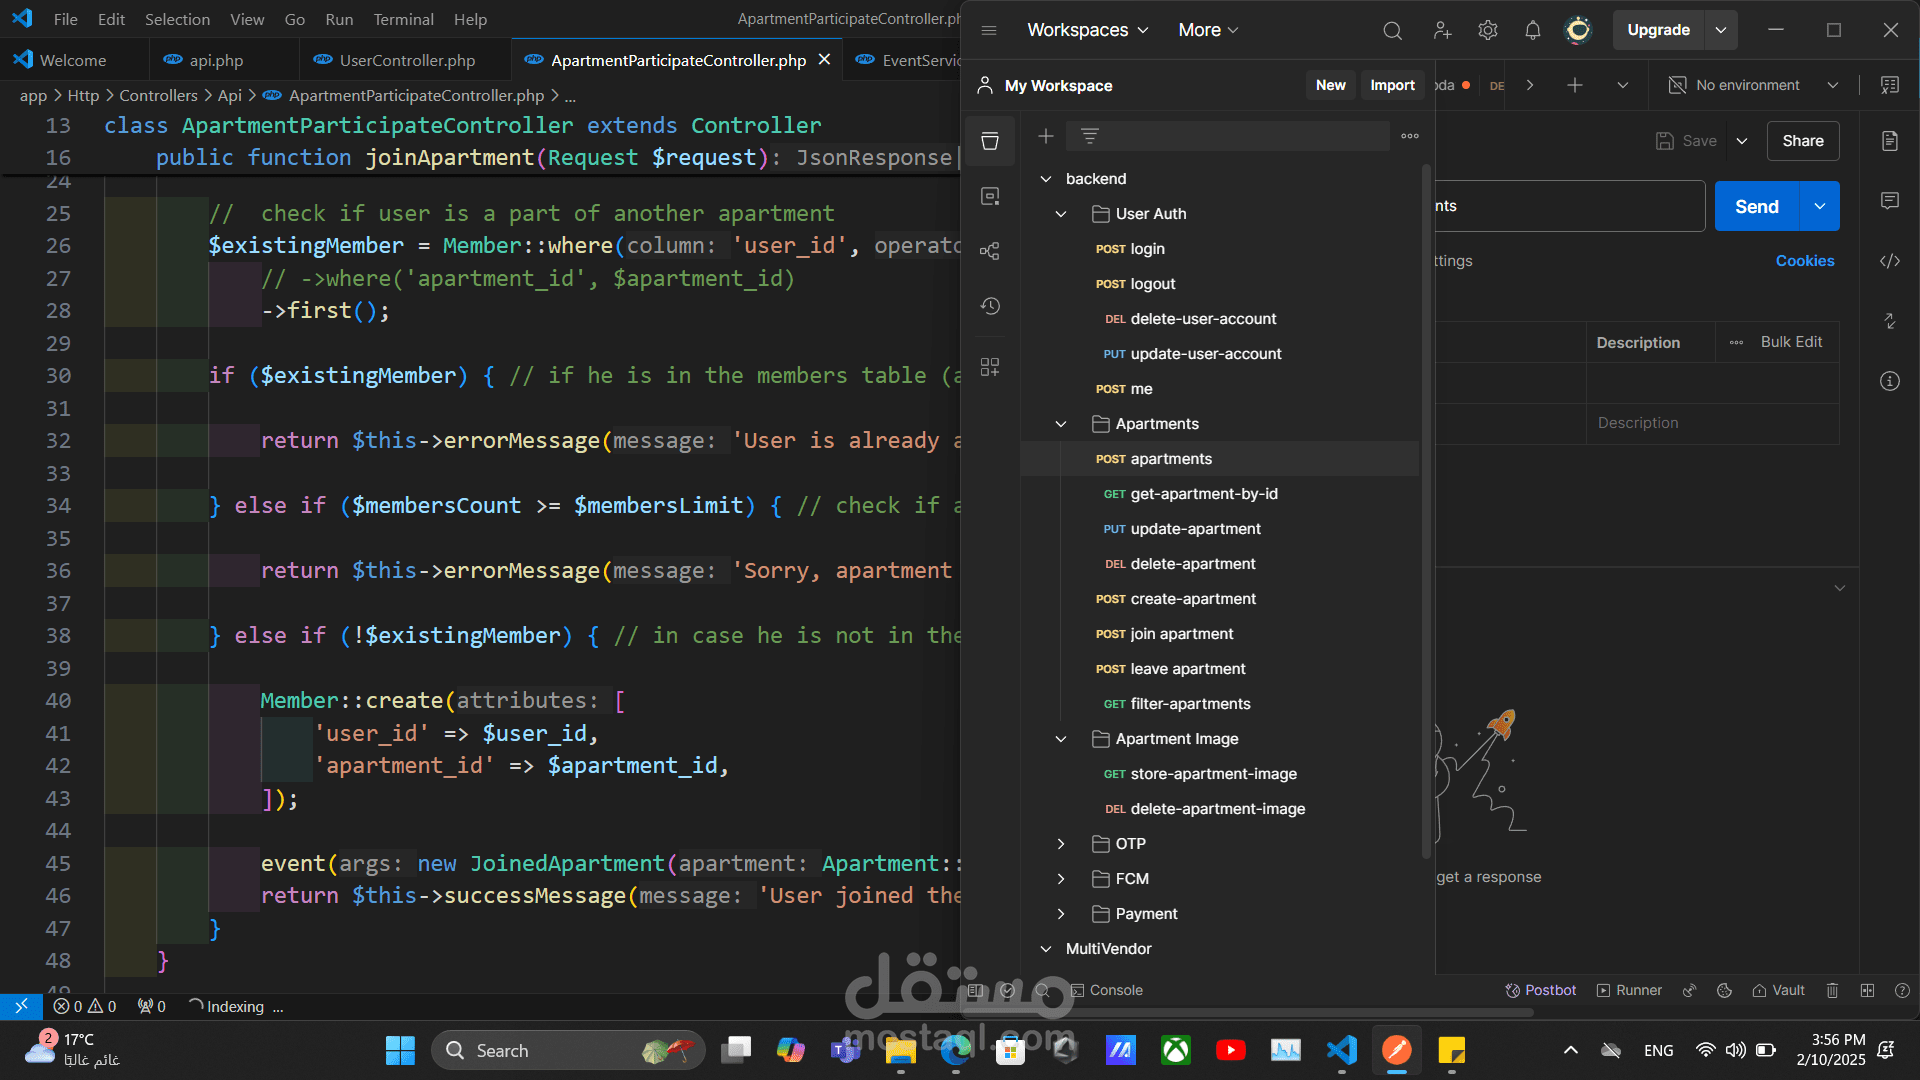Expand the FCM folder
Viewport: 1920px width, 1080px height.
[1061, 879]
